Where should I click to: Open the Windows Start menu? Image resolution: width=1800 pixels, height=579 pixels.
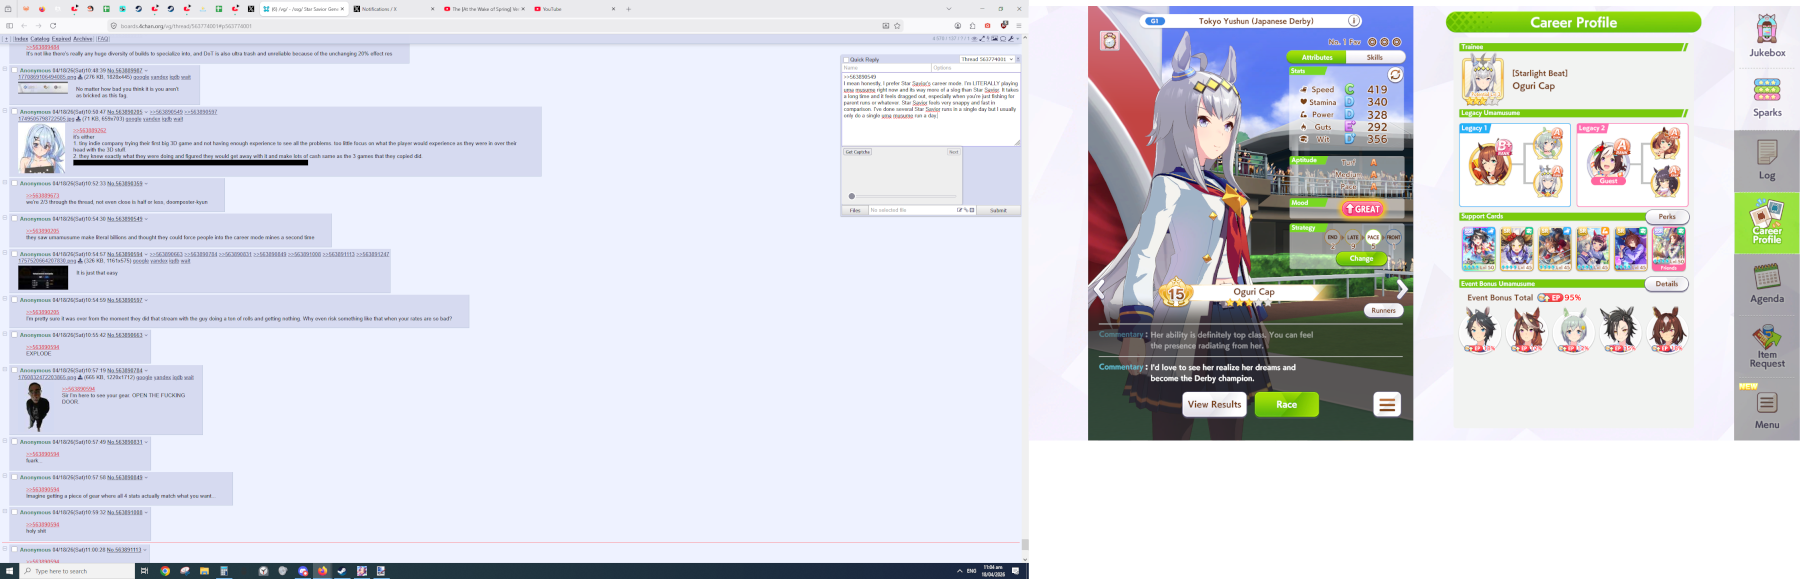(9, 571)
